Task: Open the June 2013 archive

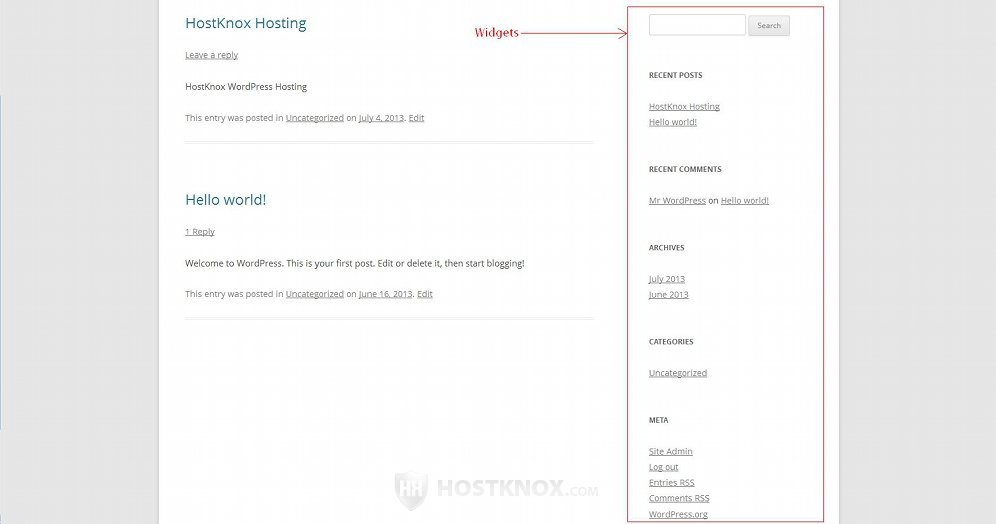Action: [x=668, y=295]
